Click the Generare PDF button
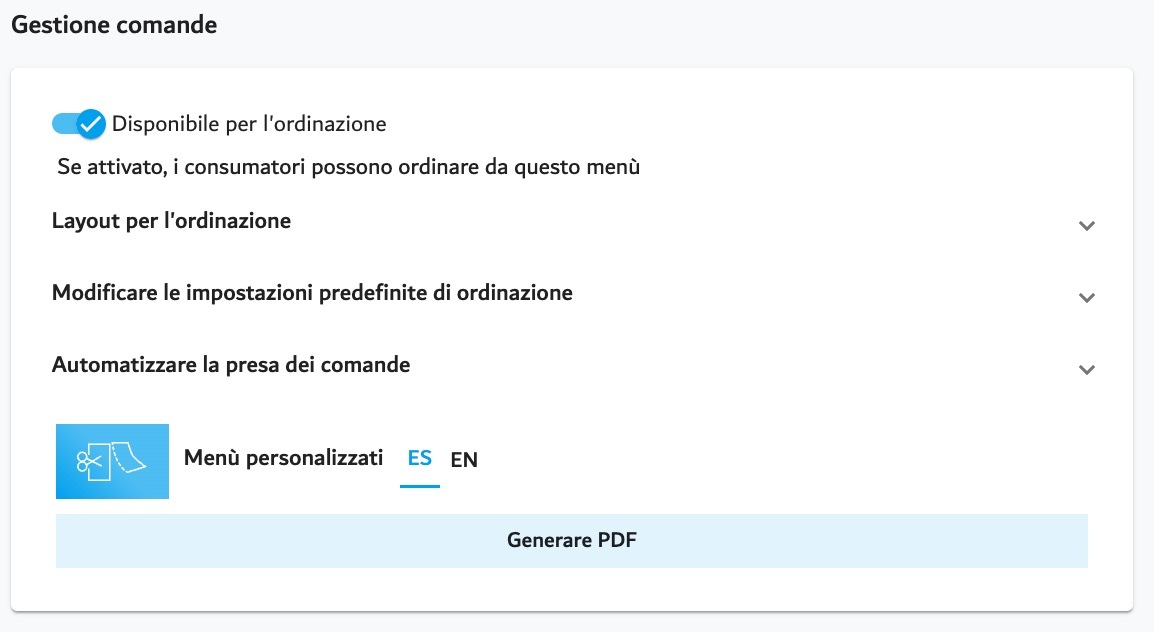This screenshot has height=632, width=1154. 572,541
